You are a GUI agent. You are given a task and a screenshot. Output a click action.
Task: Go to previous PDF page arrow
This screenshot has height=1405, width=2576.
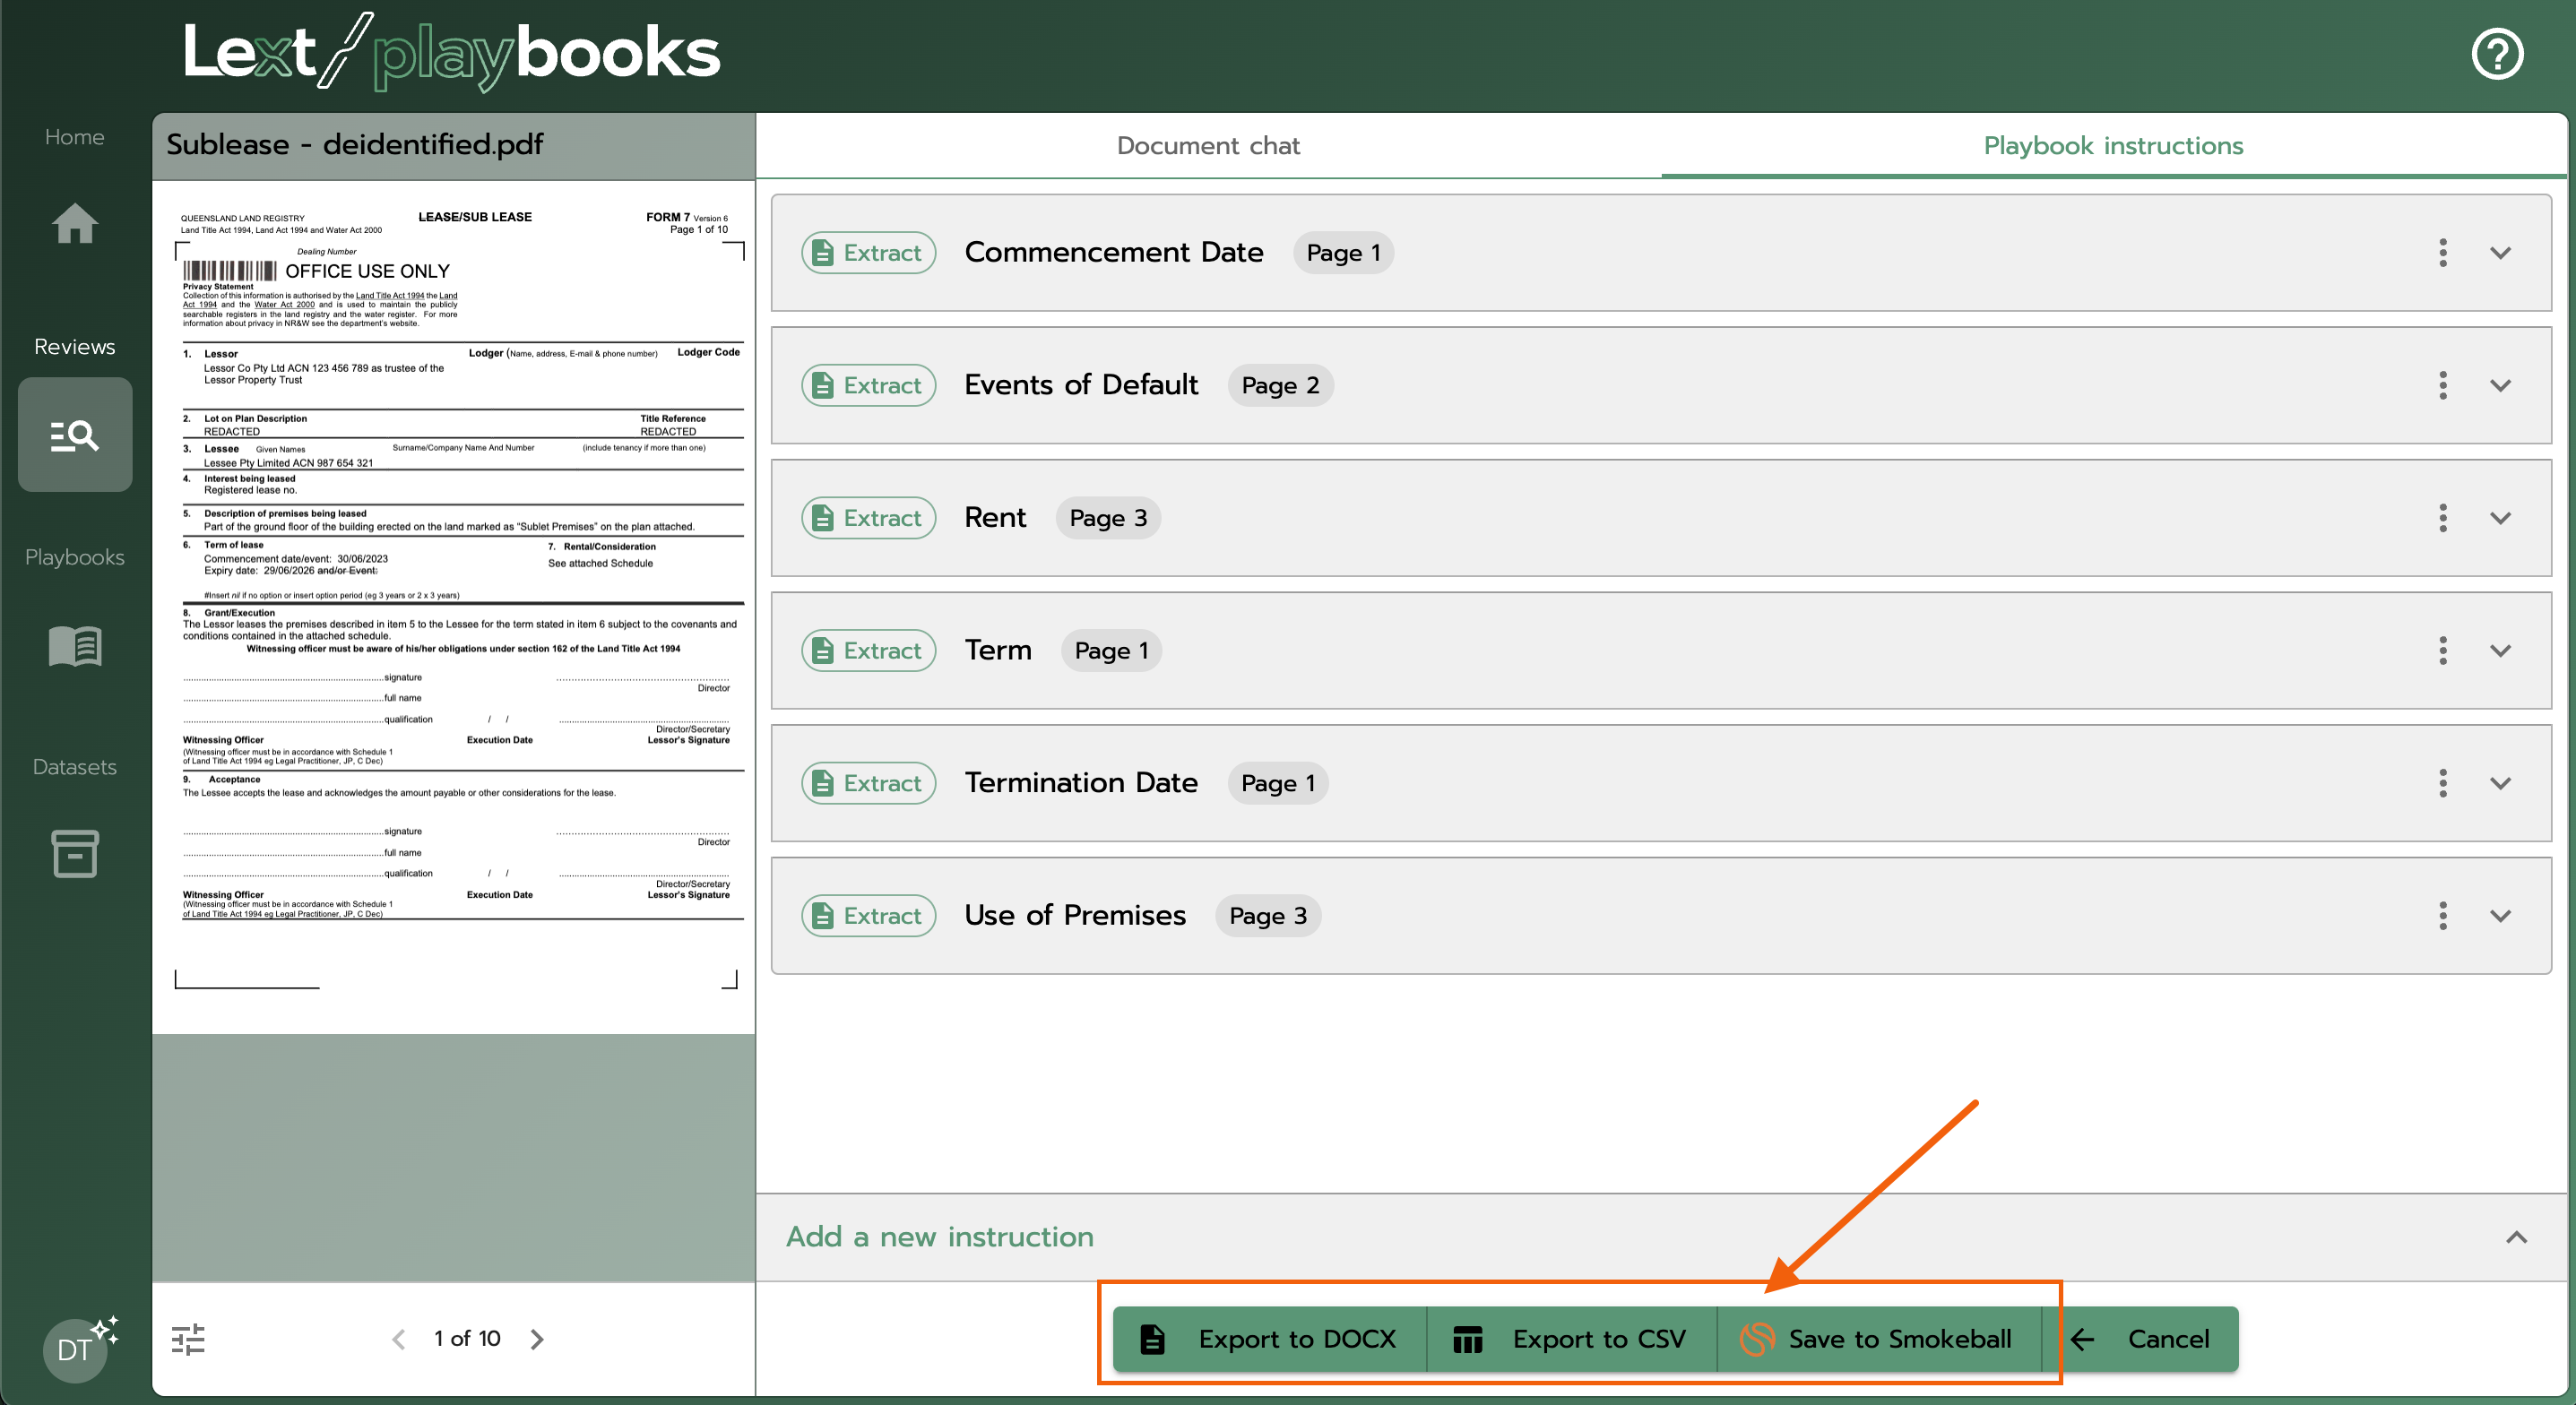coord(399,1339)
